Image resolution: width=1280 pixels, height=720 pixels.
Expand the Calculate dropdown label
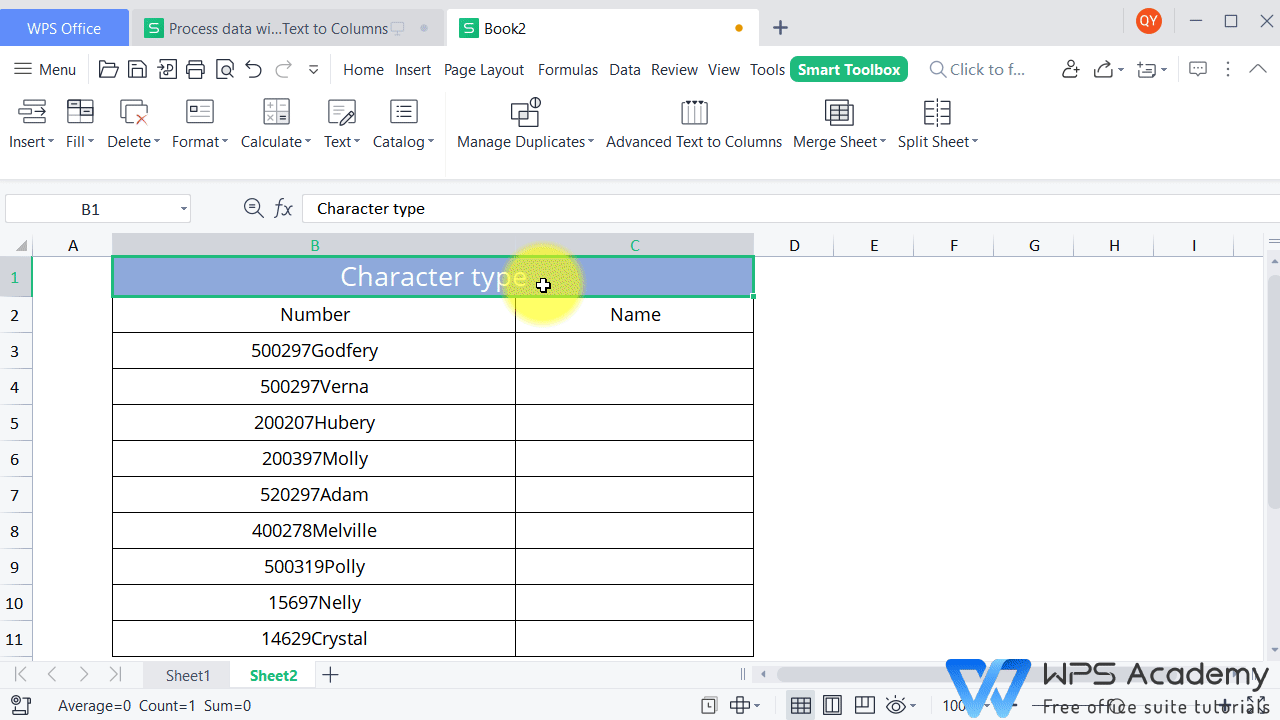[x=276, y=142]
